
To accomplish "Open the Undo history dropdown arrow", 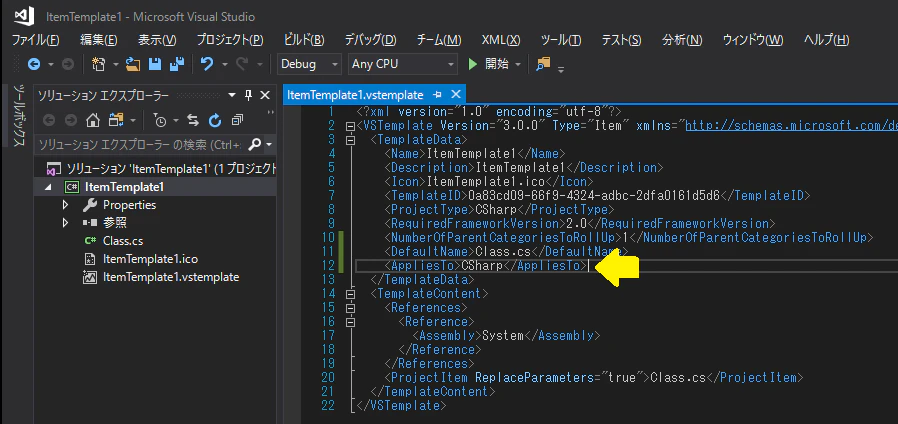I will click(x=224, y=65).
